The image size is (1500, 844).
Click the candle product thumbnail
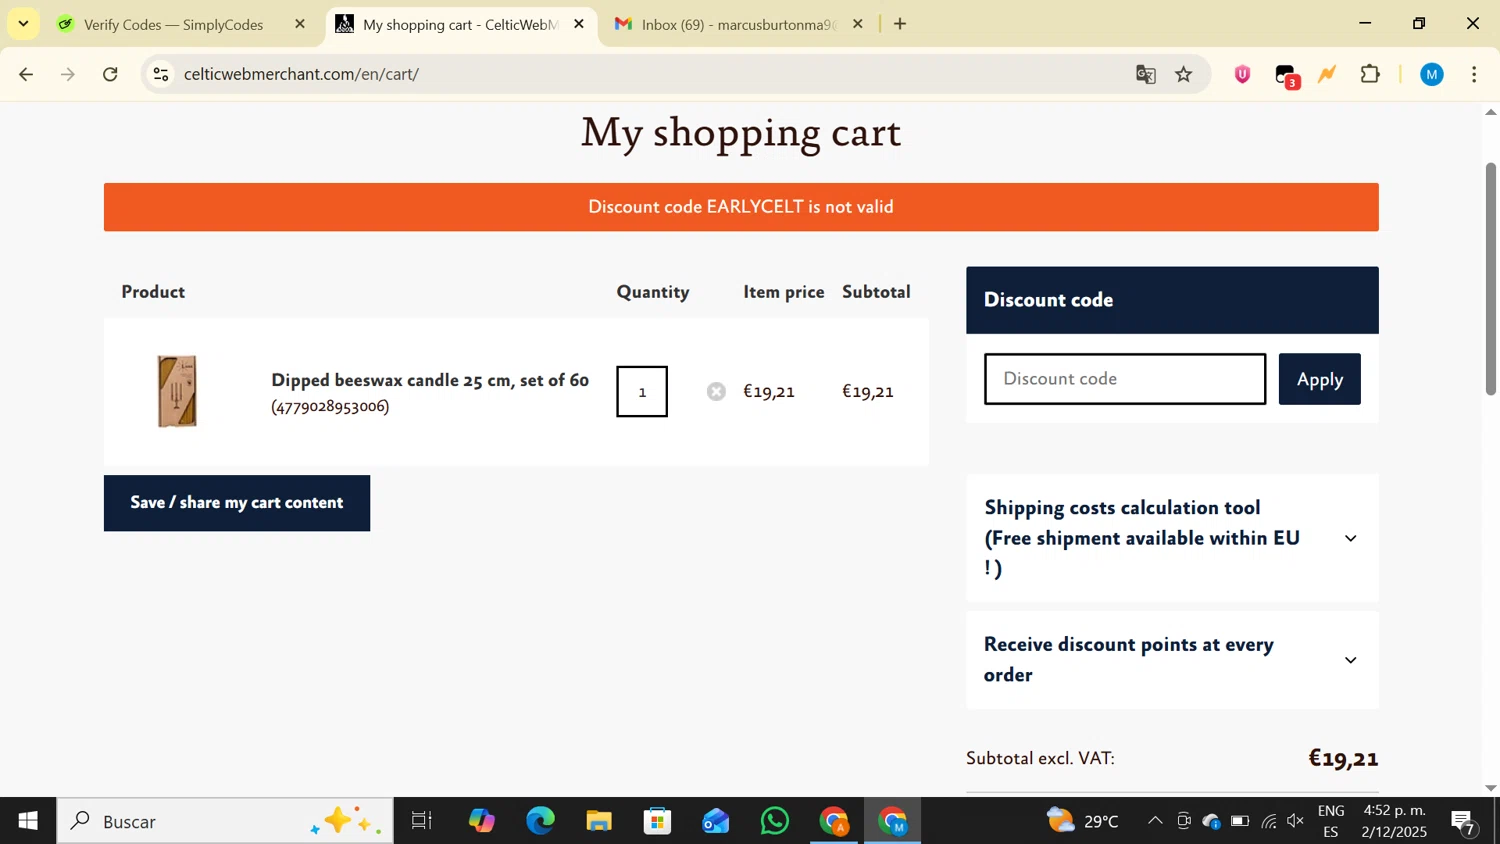177,392
